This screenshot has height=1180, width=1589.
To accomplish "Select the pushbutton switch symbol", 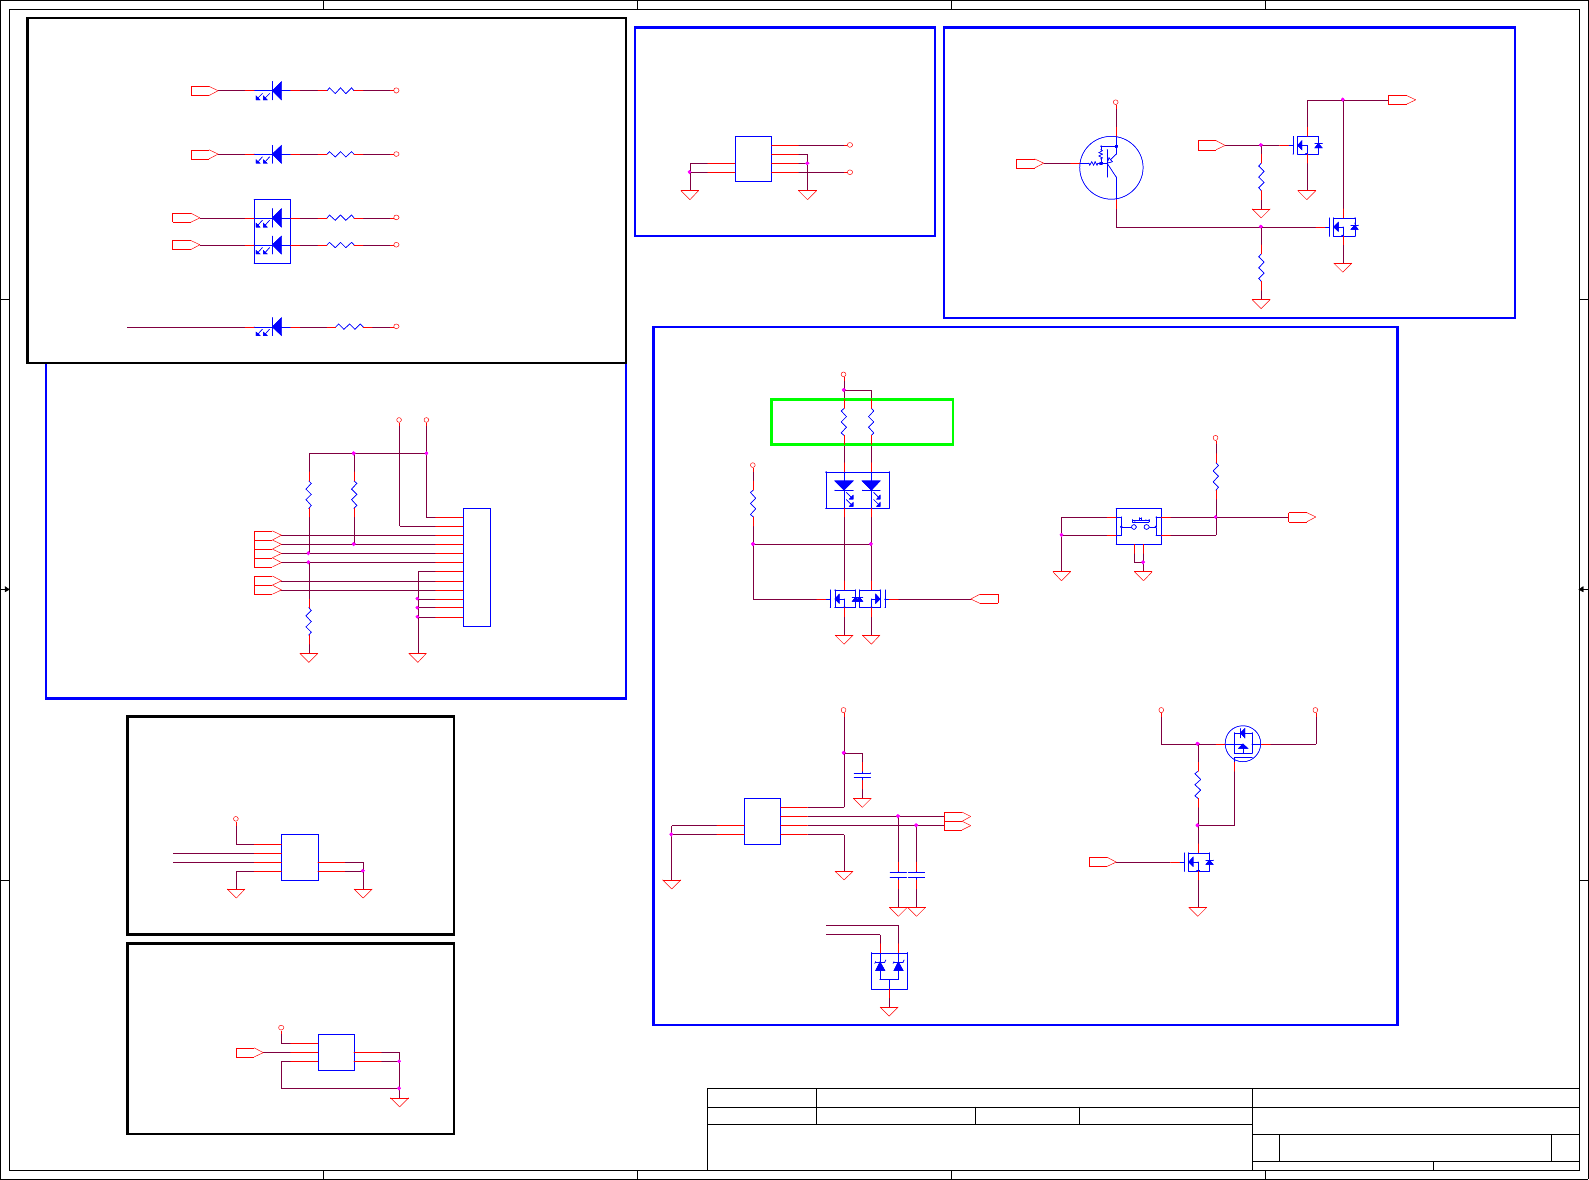I will pos(1139,526).
